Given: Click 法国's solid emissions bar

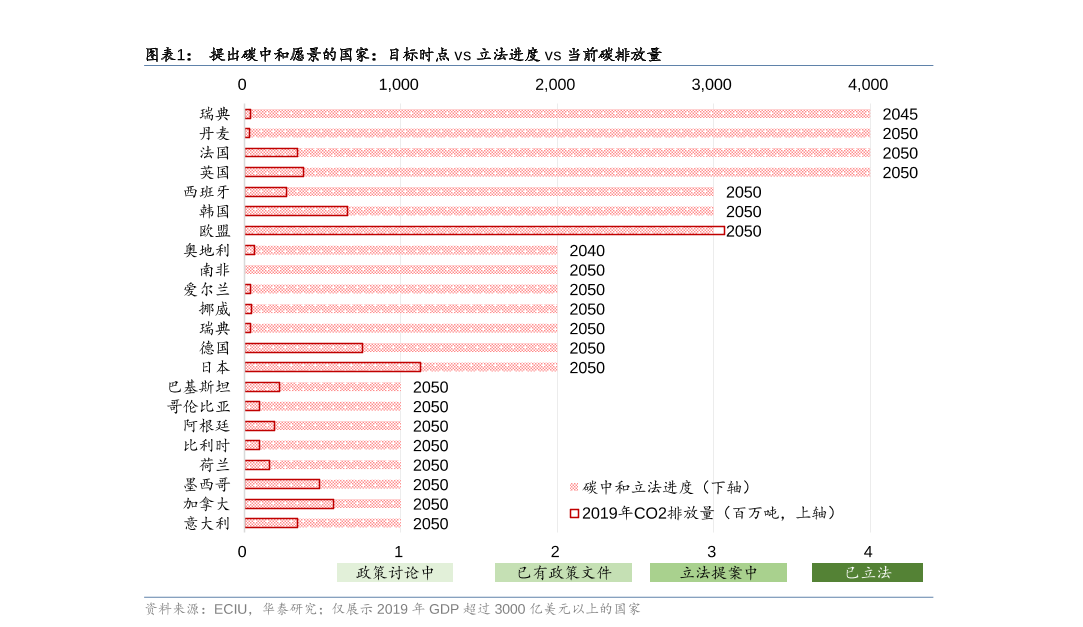Looking at the screenshot, I should 270,153.
